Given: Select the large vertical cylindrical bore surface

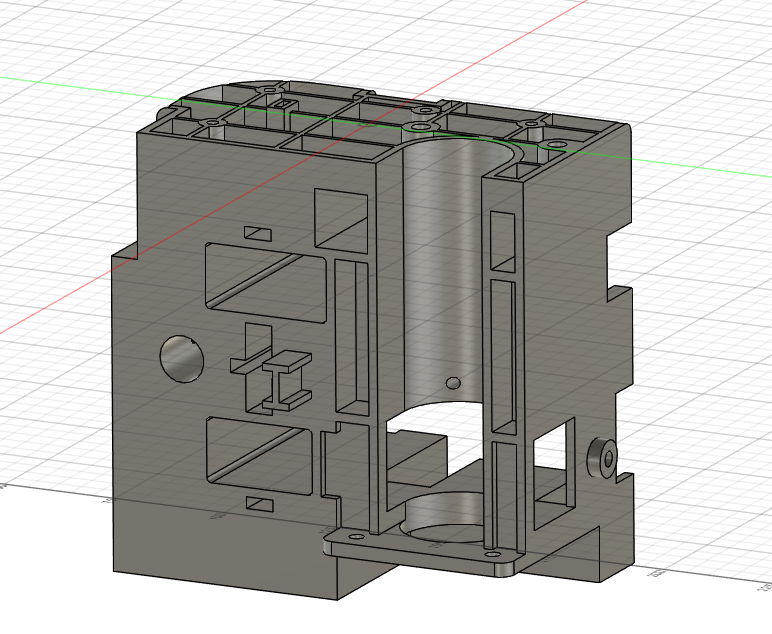Looking at the screenshot, I should pyautogui.click(x=442, y=271).
